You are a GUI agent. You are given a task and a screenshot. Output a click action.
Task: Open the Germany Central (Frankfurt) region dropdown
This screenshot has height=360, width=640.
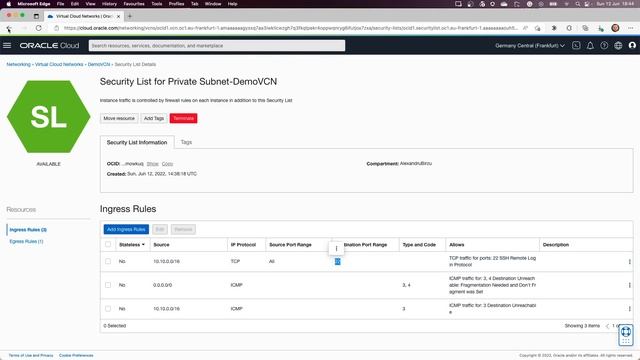tap(530, 46)
